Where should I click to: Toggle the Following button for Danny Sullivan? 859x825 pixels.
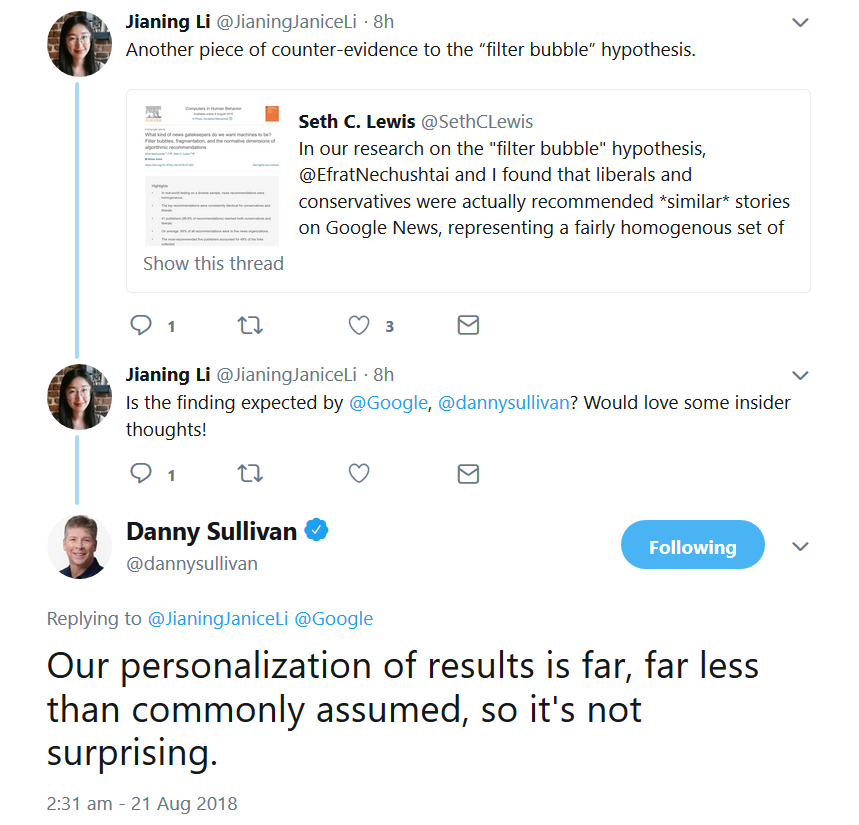pos(692,547)
